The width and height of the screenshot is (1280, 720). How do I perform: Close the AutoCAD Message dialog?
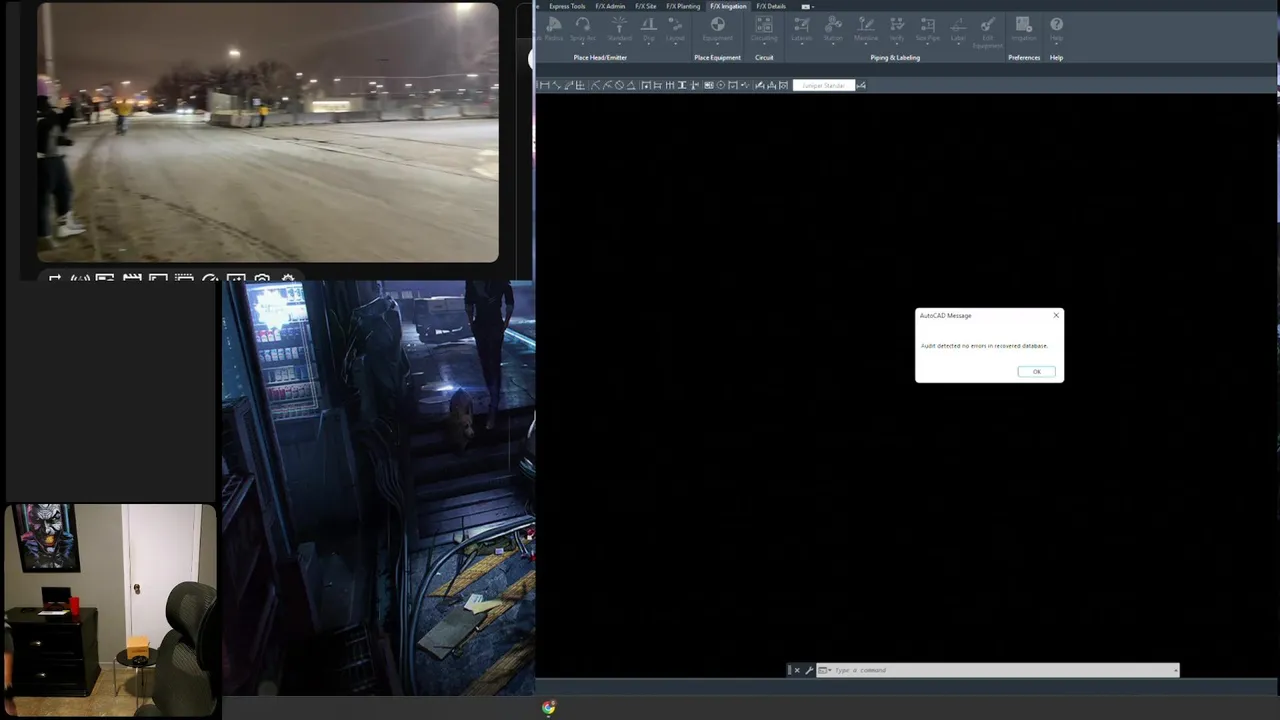point(1056,316)
